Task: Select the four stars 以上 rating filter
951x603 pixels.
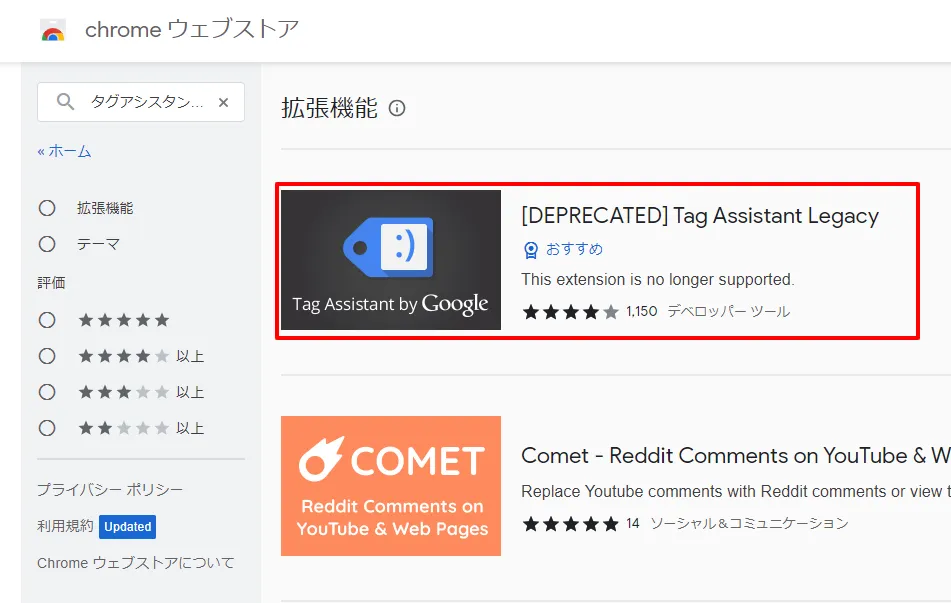Action: click(47, 355)
